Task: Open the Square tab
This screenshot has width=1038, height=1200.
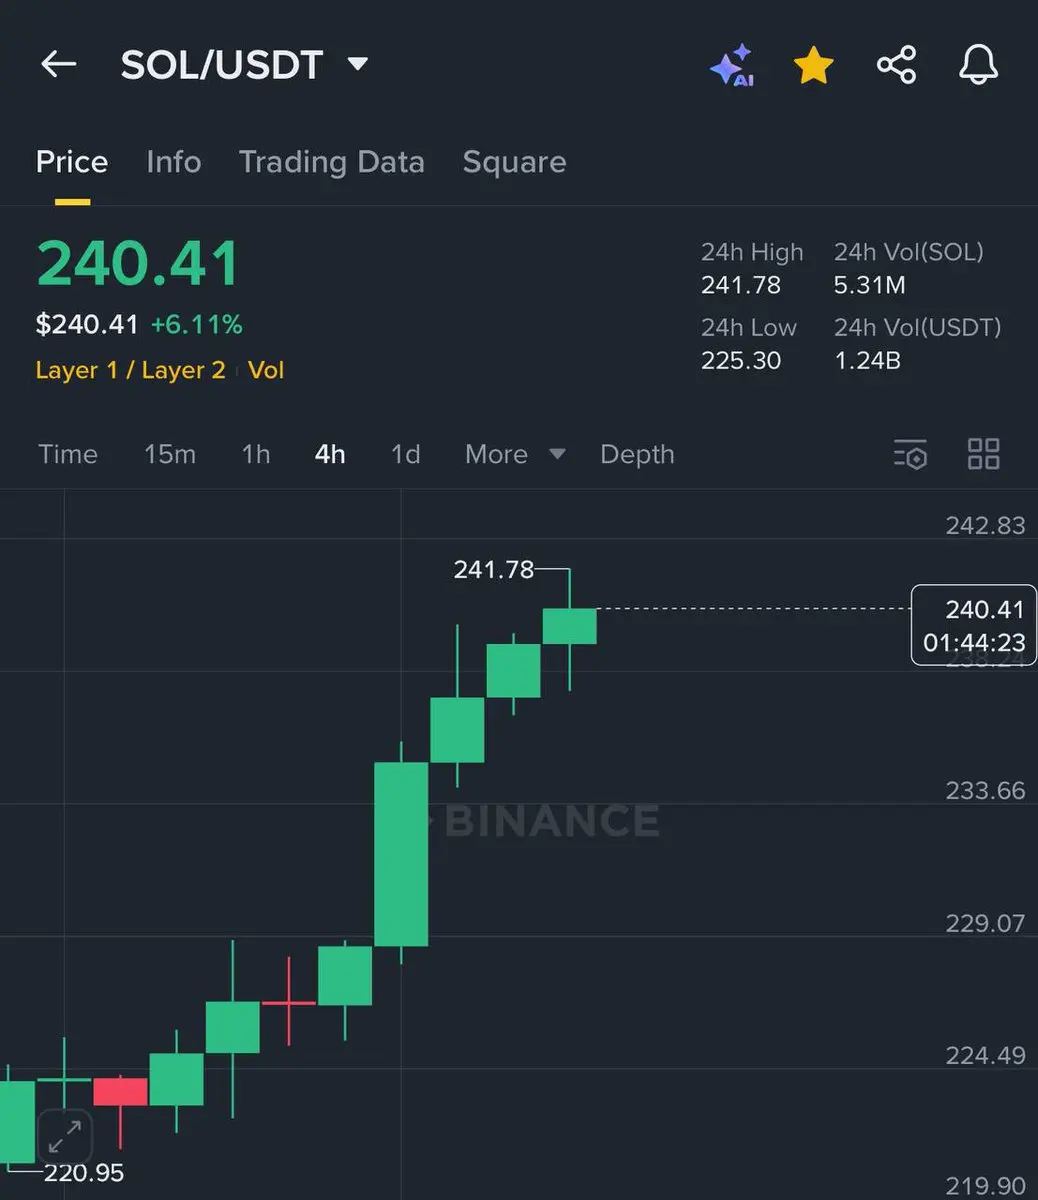Action: click(x=514, y=162)
